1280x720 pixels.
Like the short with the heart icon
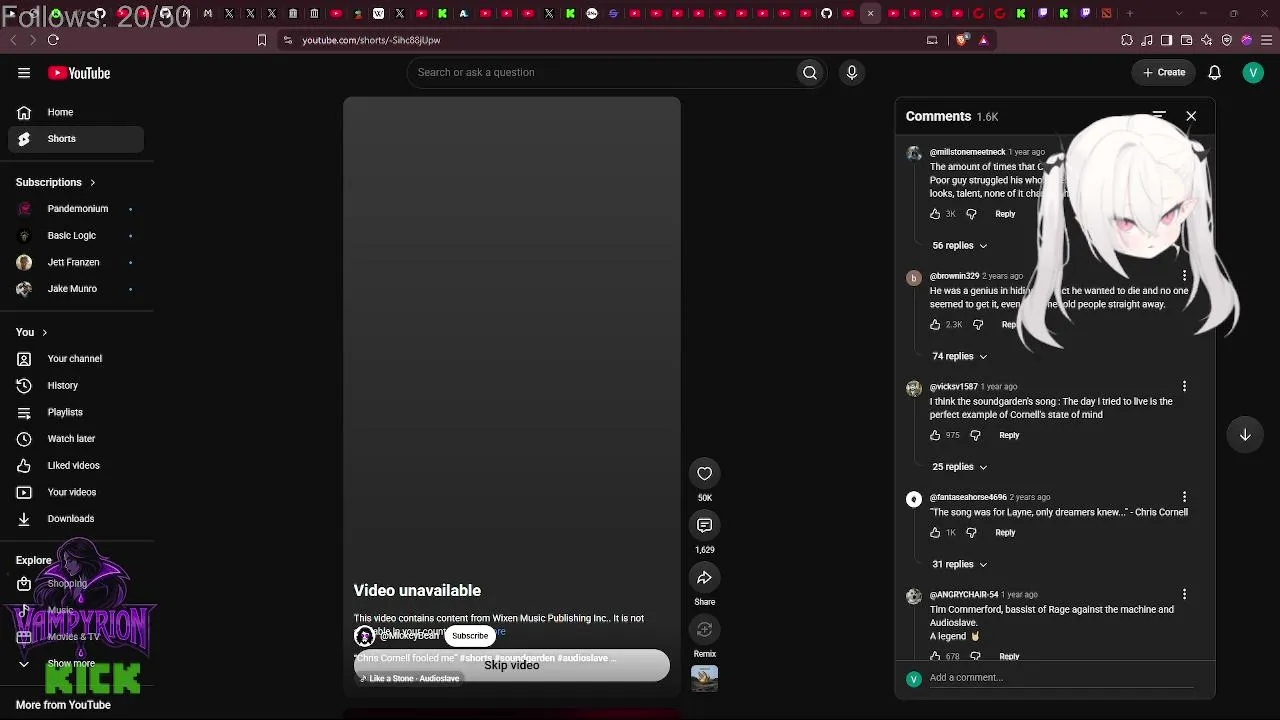click(705, 474)
